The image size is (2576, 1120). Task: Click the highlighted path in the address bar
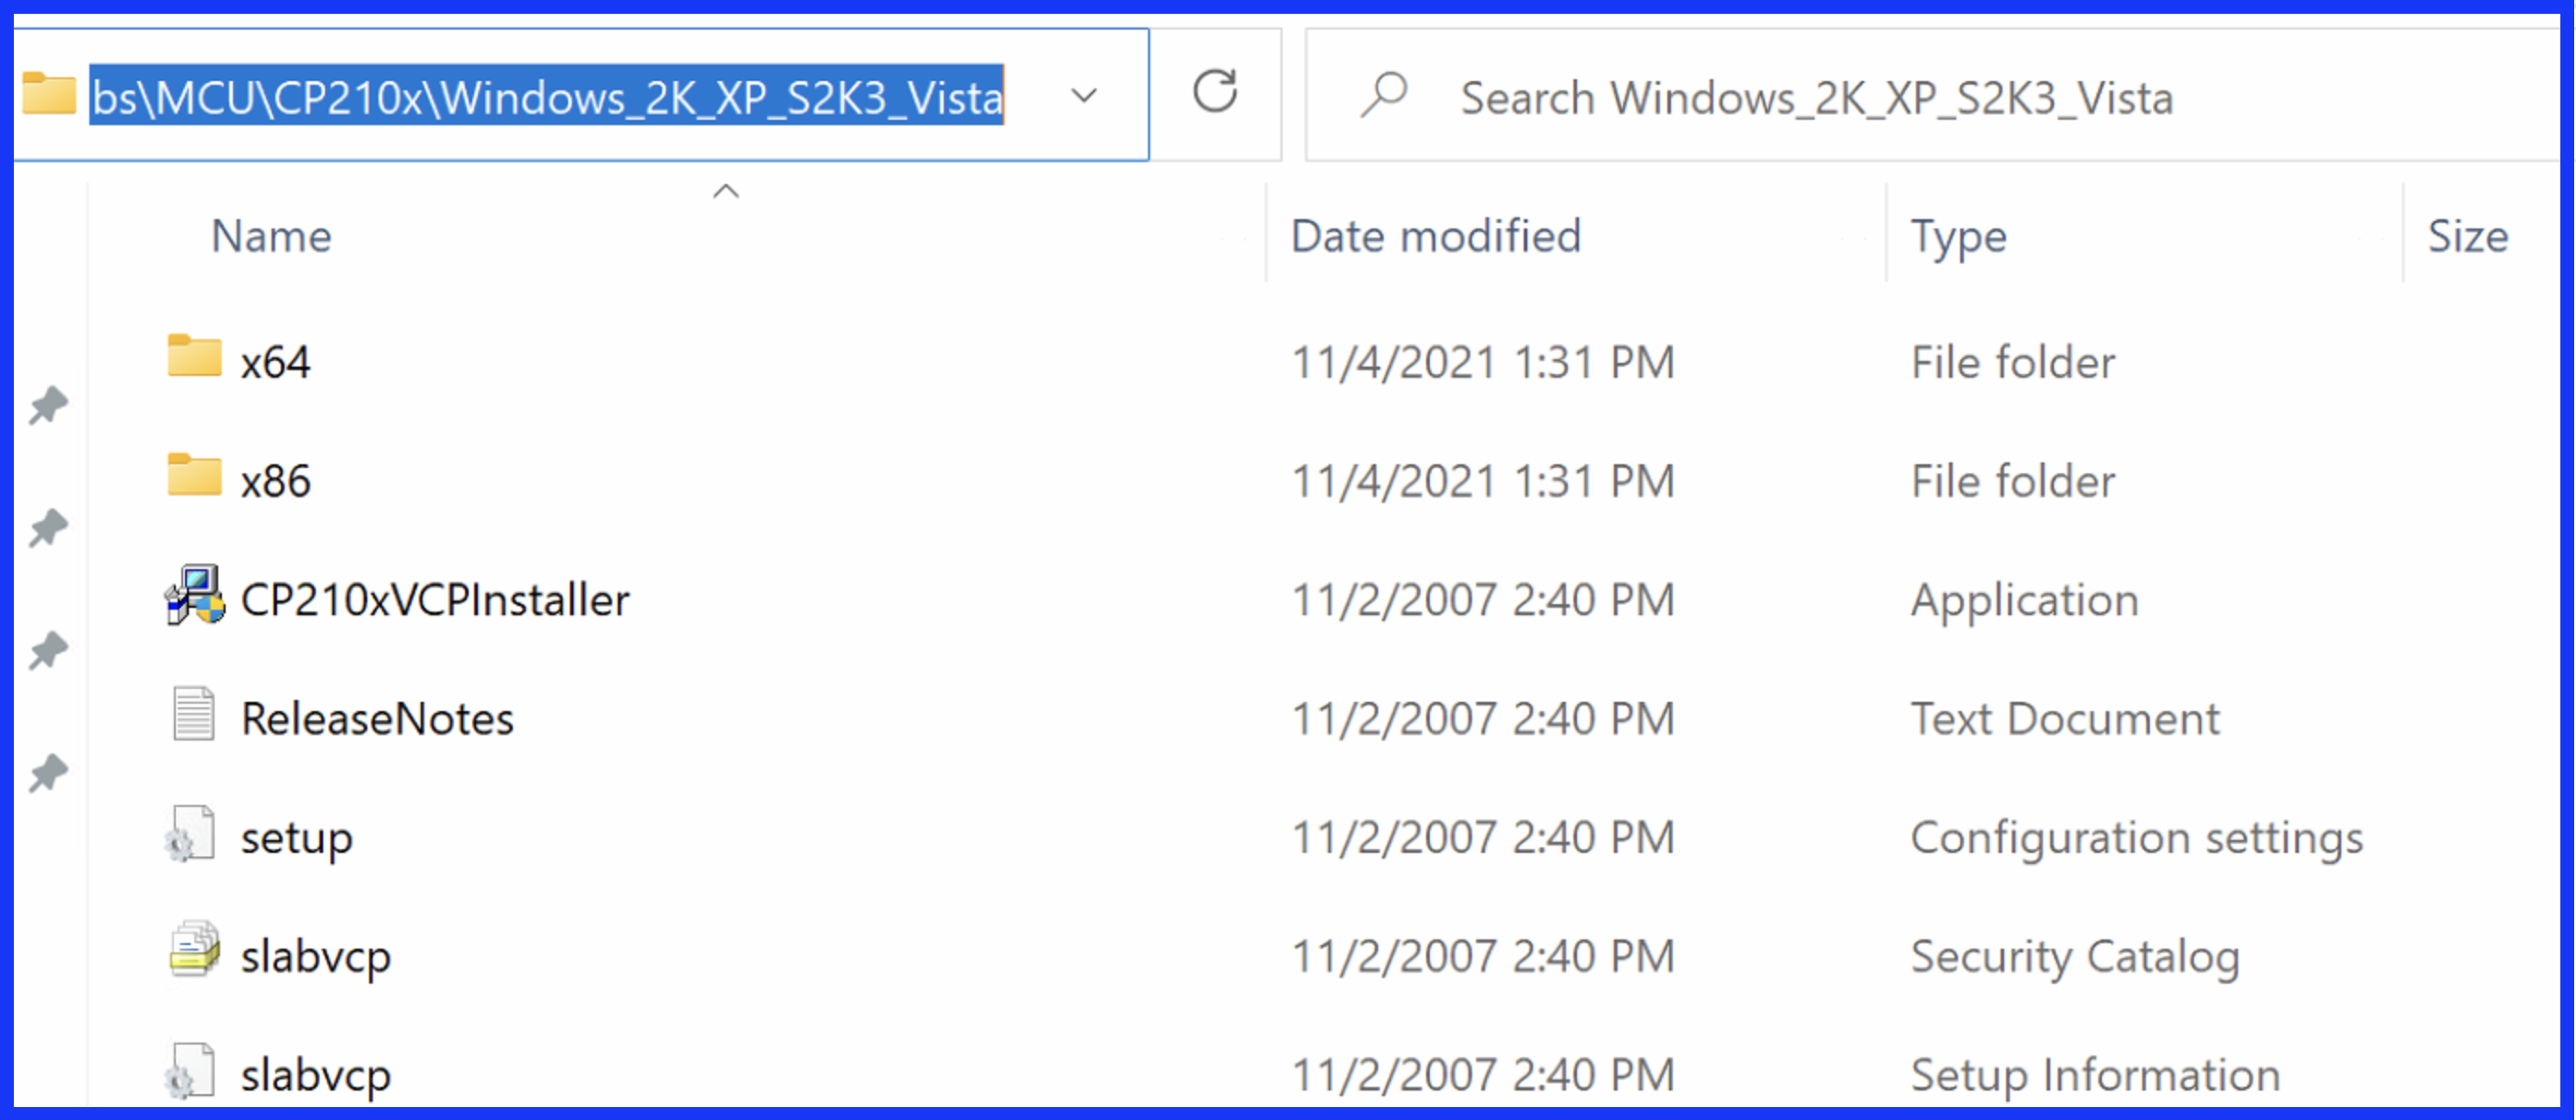(x=547, y=96)
